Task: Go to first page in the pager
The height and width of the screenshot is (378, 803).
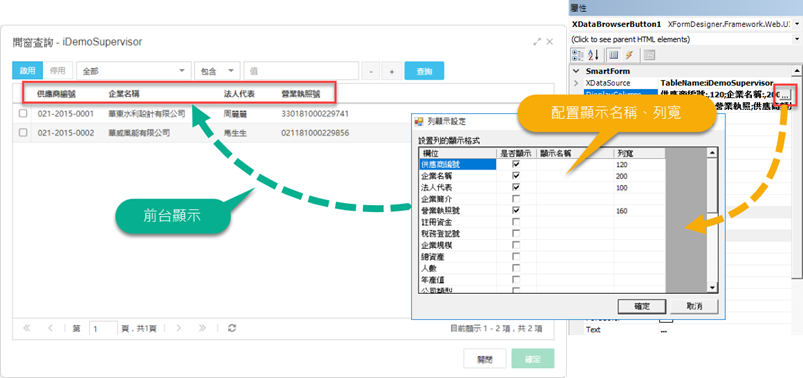Action: (x=27, y=328)
